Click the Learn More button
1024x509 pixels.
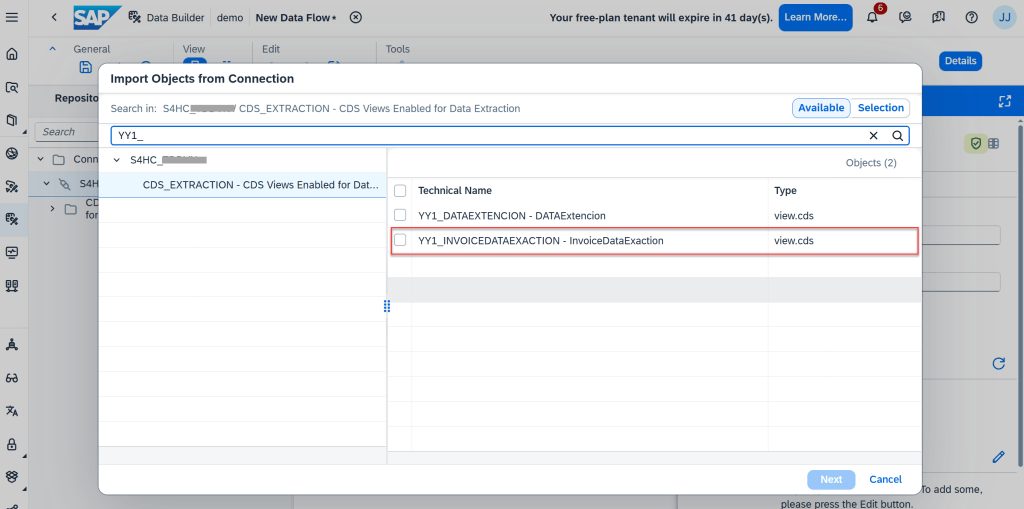tap(814, 17)
